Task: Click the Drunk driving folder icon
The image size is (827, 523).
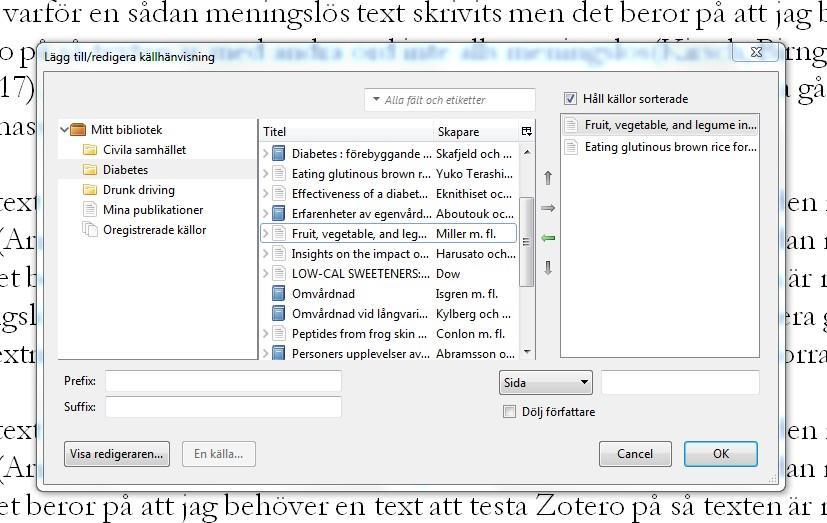Action: tap(90, 190)
